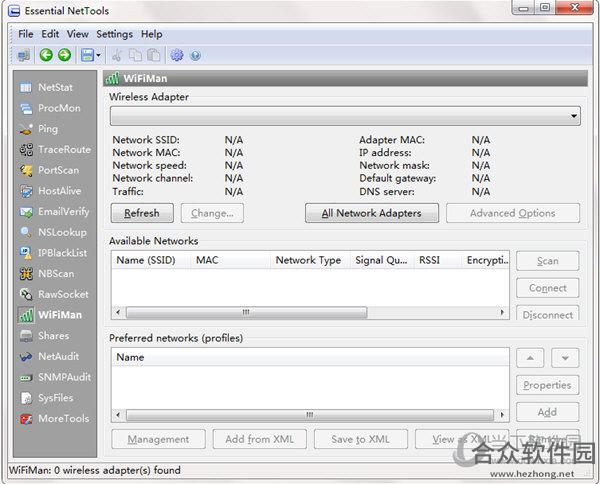Image resolution: width=600 pixels, height=484 pixels.
Task: Open the SNMPAudit tool
Action: pyautogui.click(x=55, y=377)
